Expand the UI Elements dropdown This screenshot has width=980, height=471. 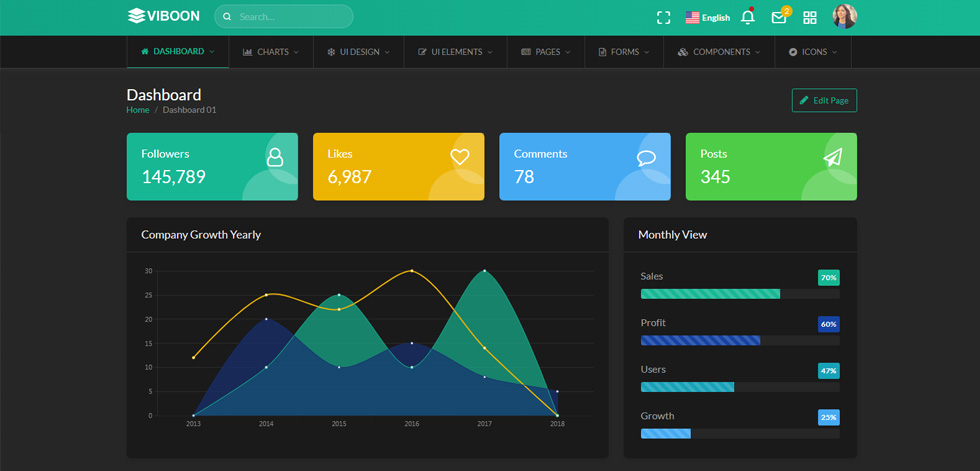coord(456,52)
